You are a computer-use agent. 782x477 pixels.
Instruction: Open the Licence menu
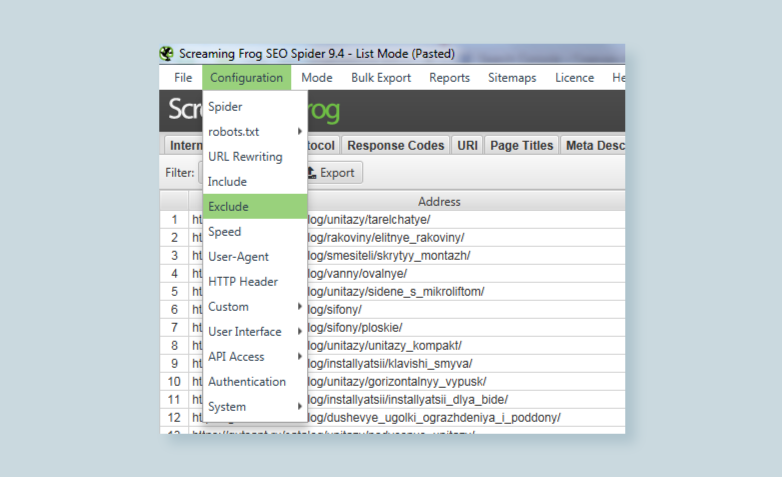click(x=575, y=78)
